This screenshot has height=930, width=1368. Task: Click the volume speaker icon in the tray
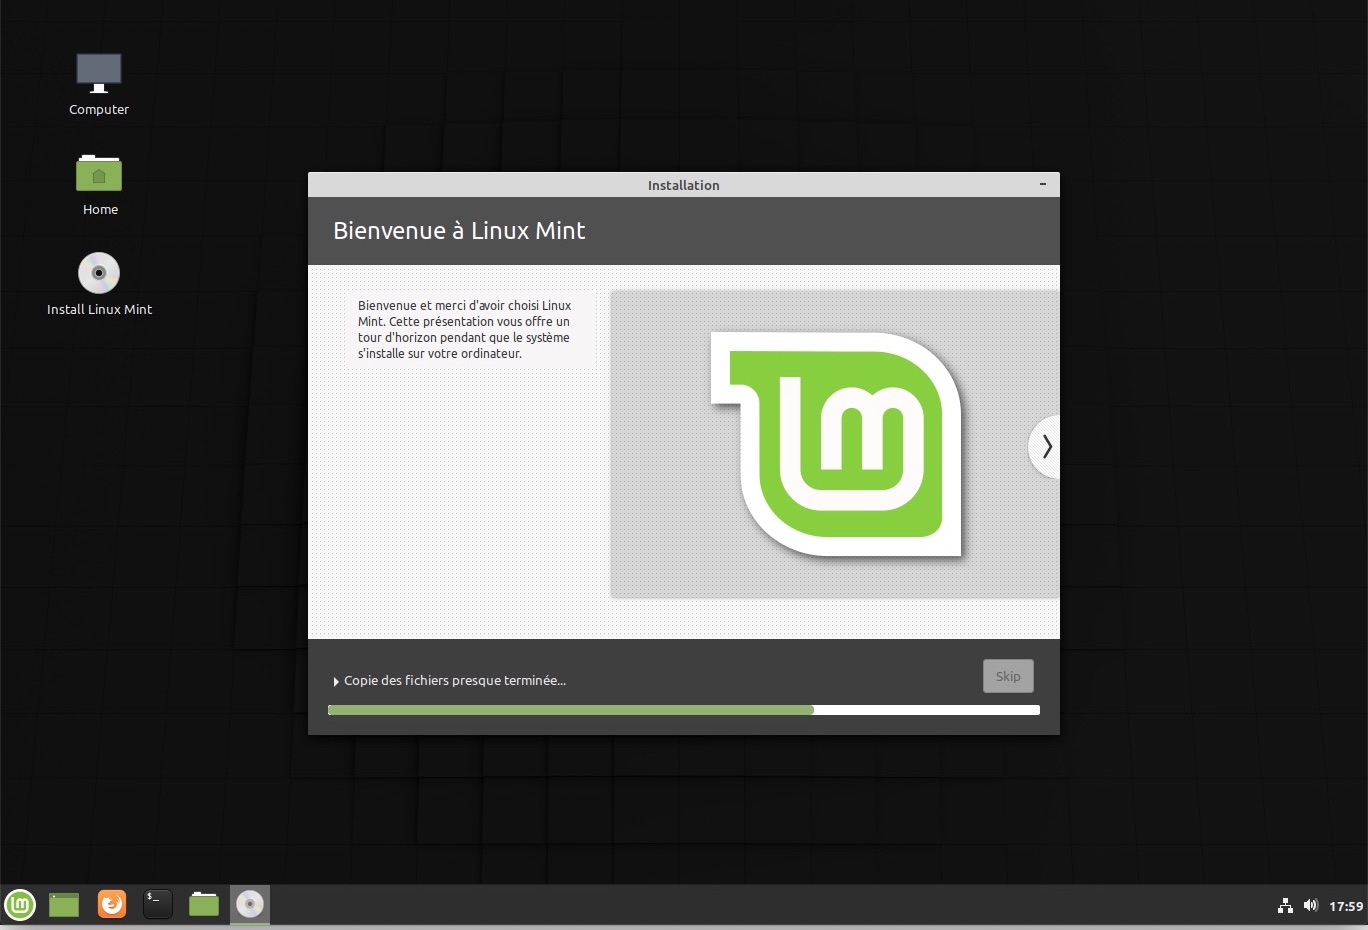(1311, 906)
